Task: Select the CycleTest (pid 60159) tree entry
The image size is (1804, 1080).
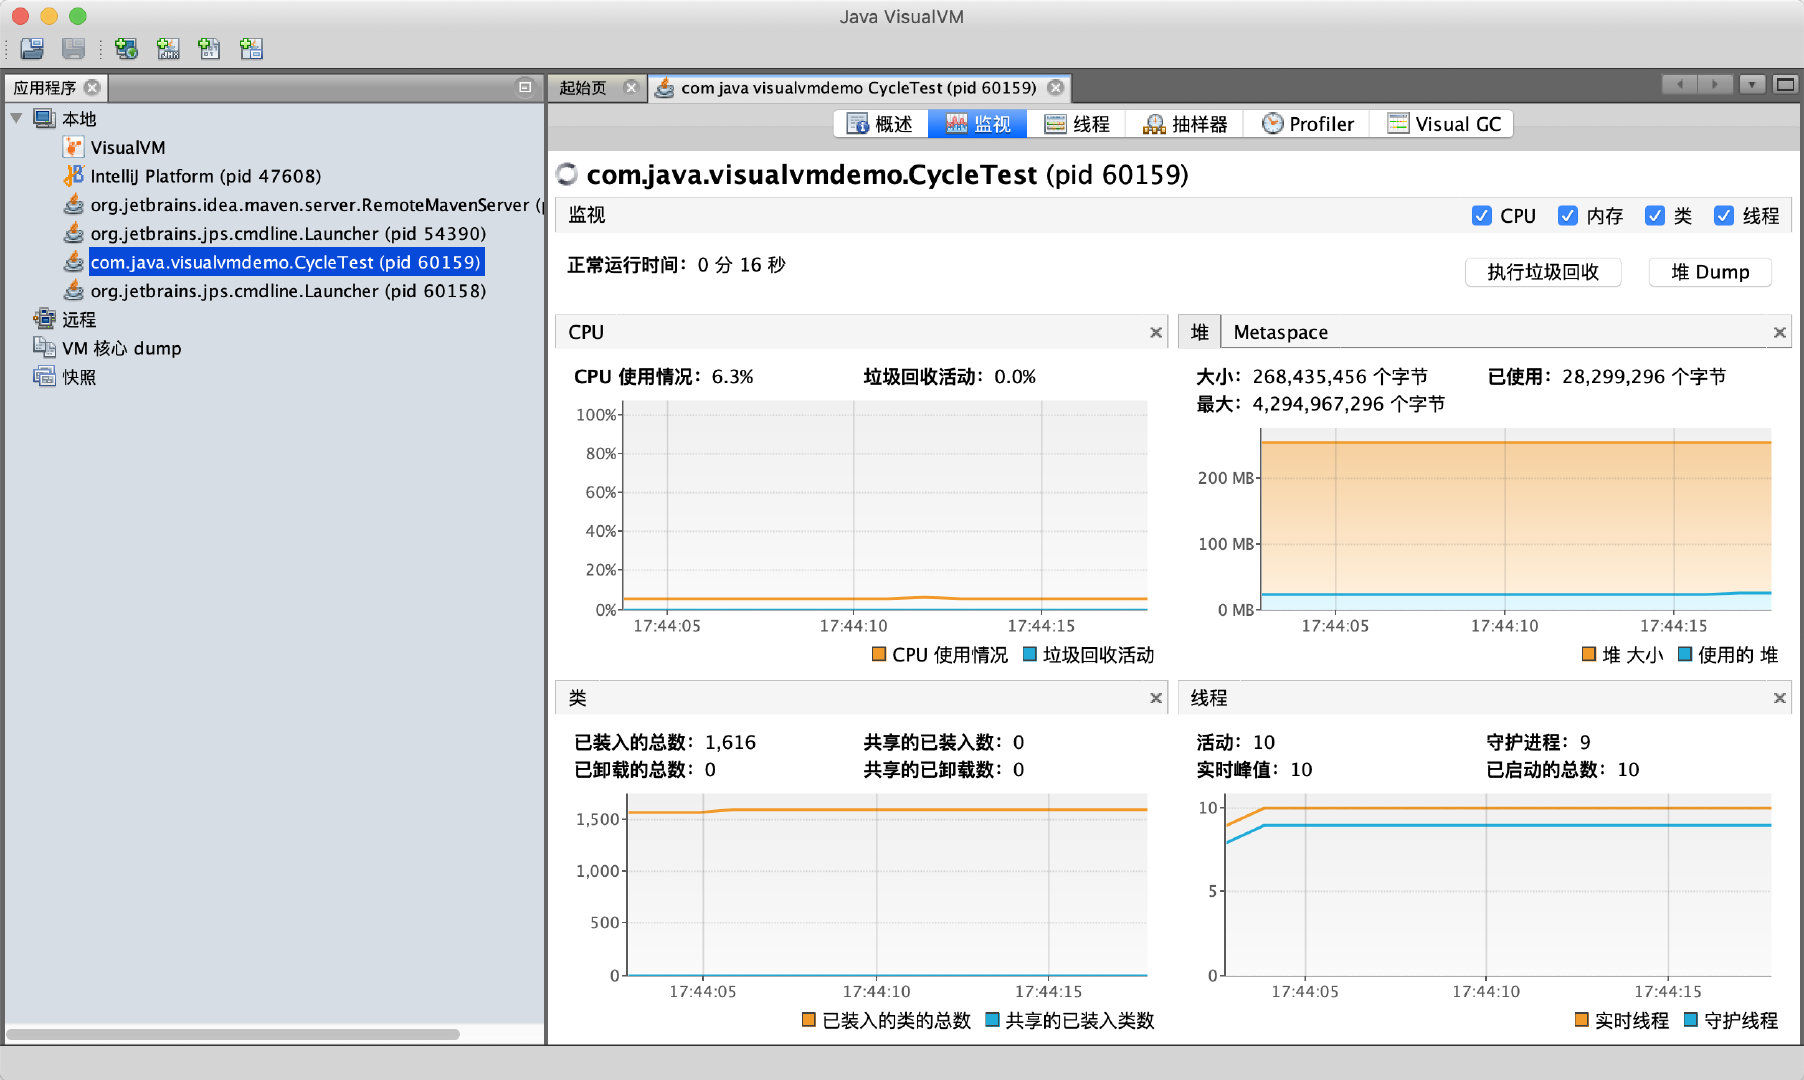Action: pos(286,262)
